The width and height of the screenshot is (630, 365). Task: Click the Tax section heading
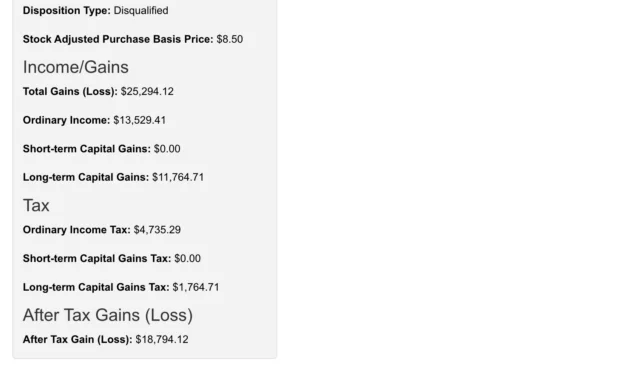click(36, 205)
